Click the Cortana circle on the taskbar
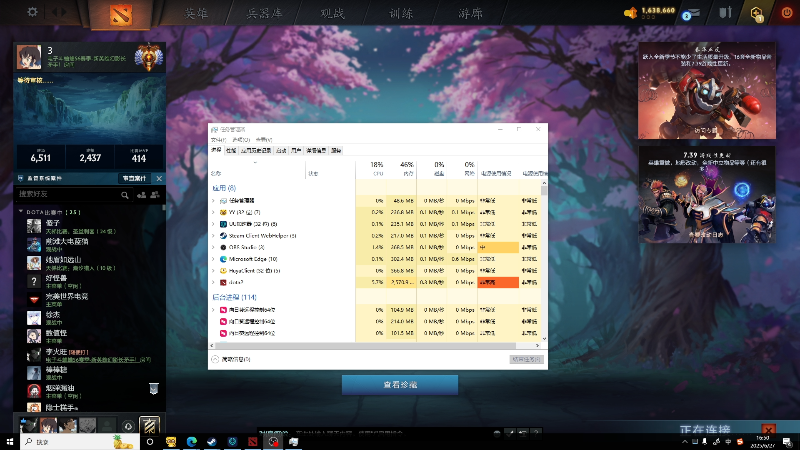800x450 pixels. [x=150, y=442]
